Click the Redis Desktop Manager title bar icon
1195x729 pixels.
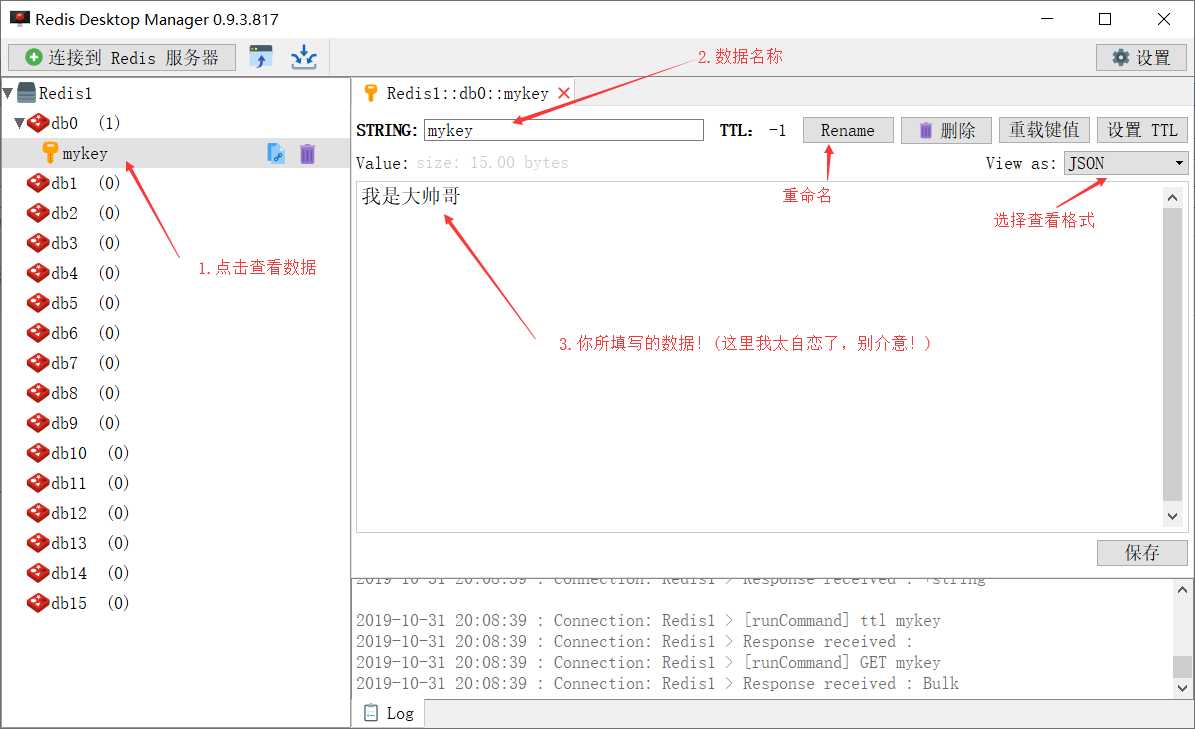(x=20, y=18)
